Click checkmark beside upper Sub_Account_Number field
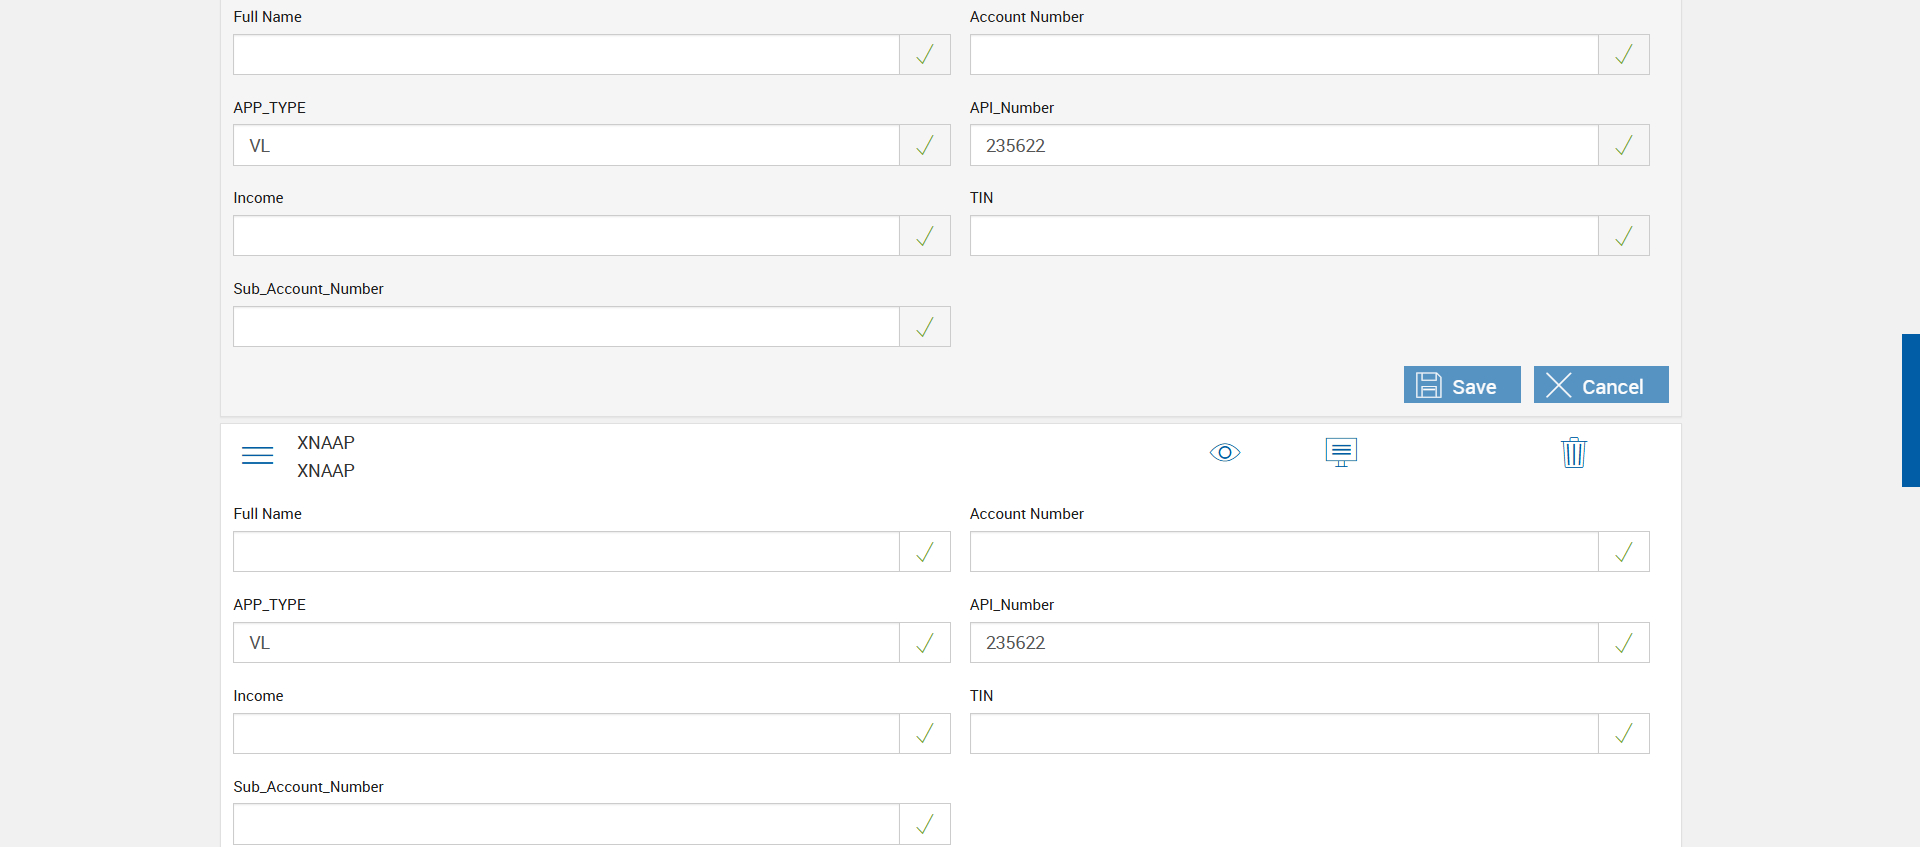Image resolution: width=1920 pixels, height=847 pixels. [925, 327]
